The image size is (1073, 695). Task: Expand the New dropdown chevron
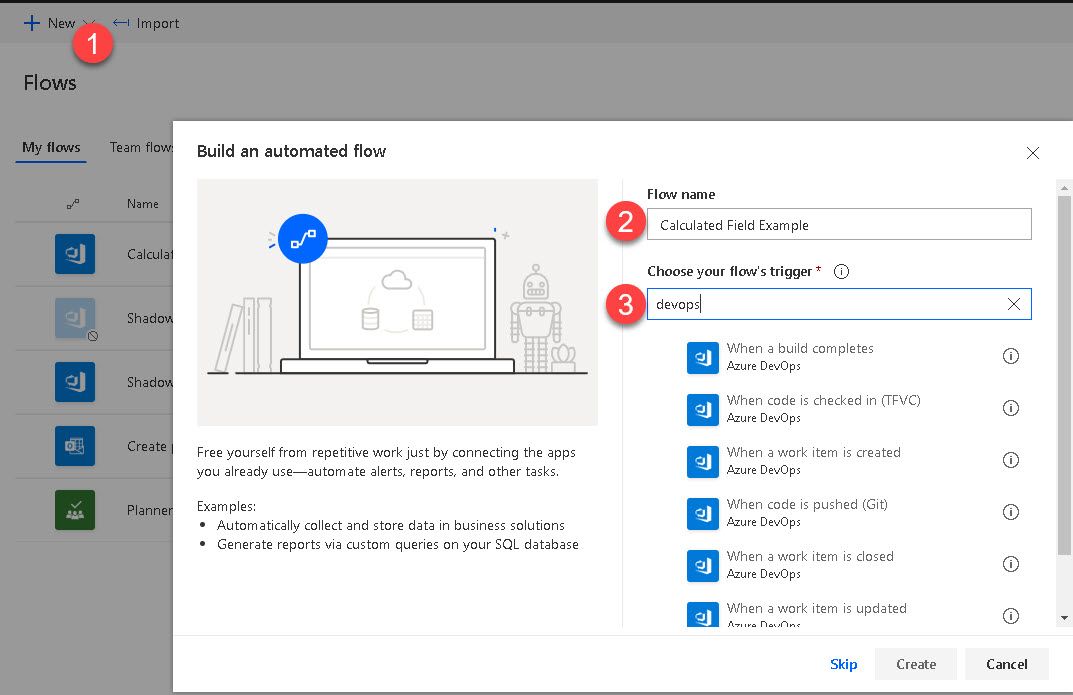(89, 23)
